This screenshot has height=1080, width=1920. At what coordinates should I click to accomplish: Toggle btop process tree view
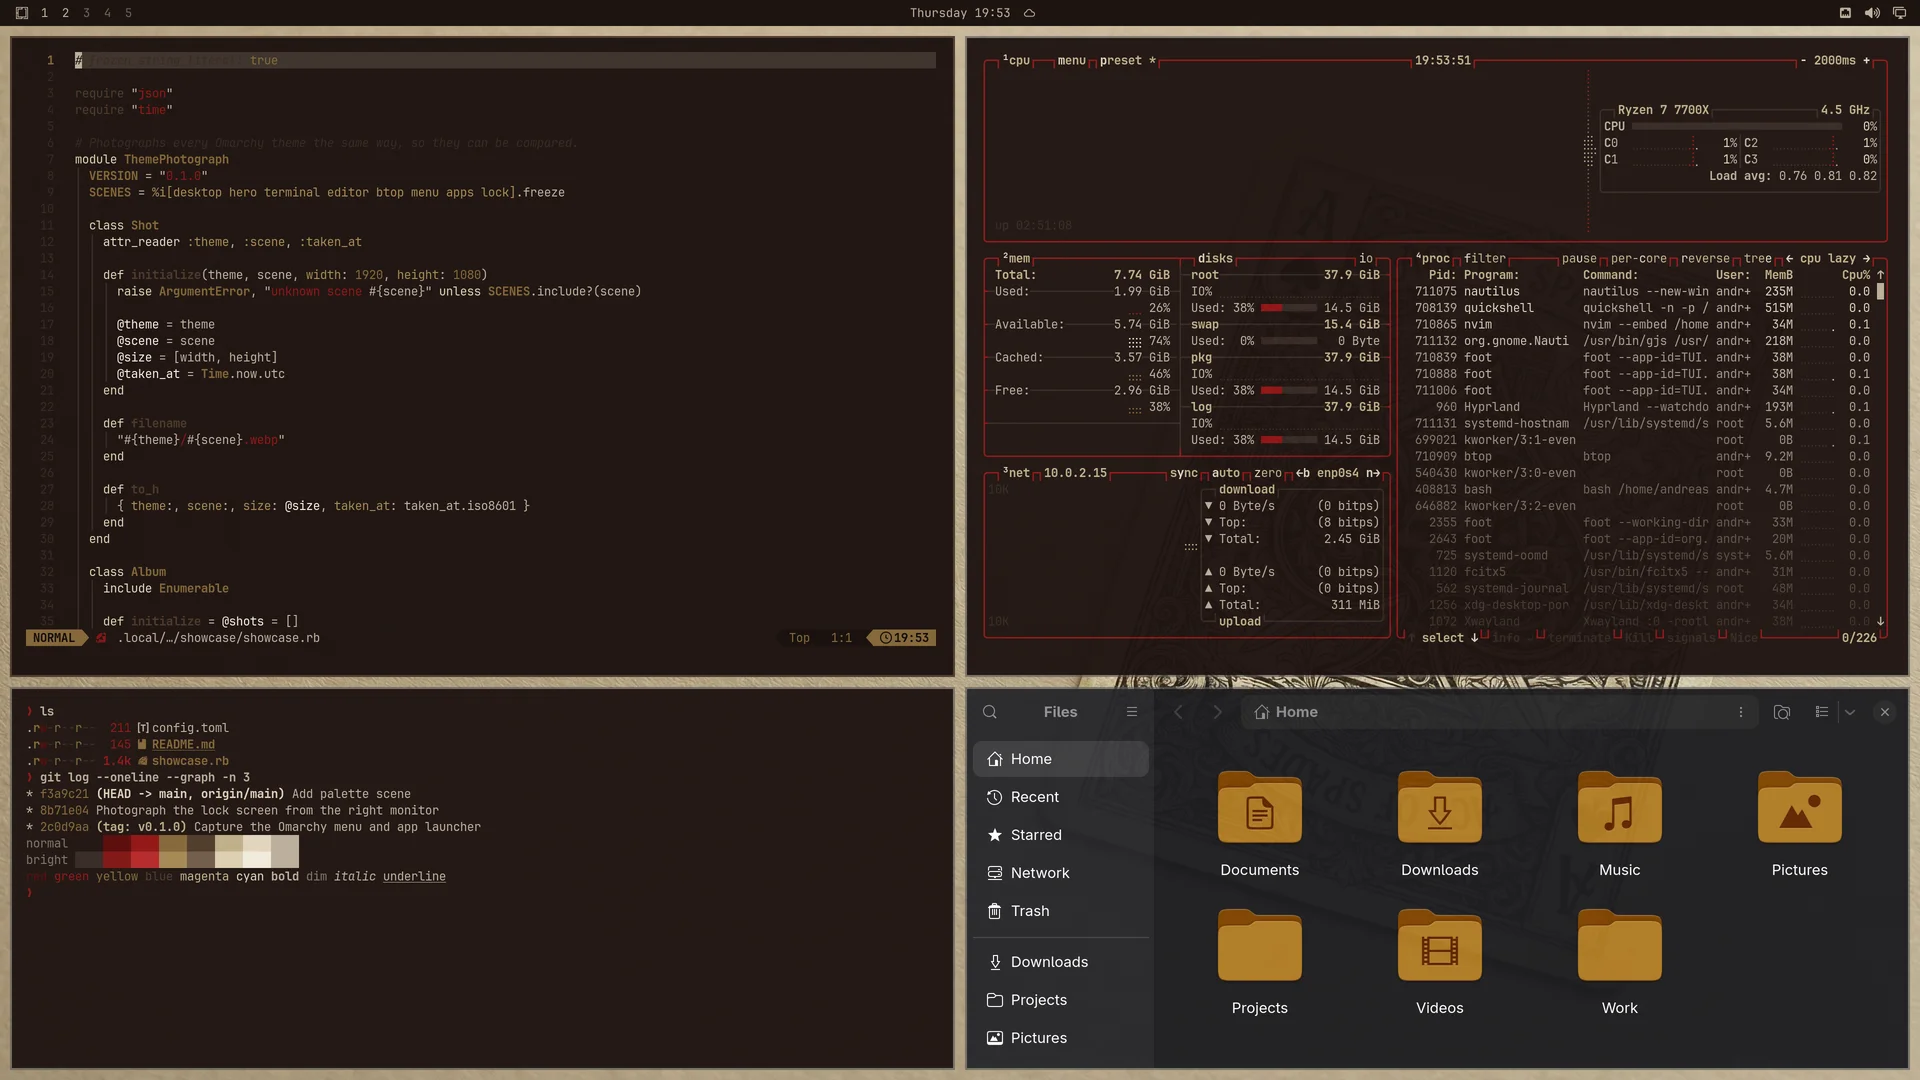[x=1757, y=259]
